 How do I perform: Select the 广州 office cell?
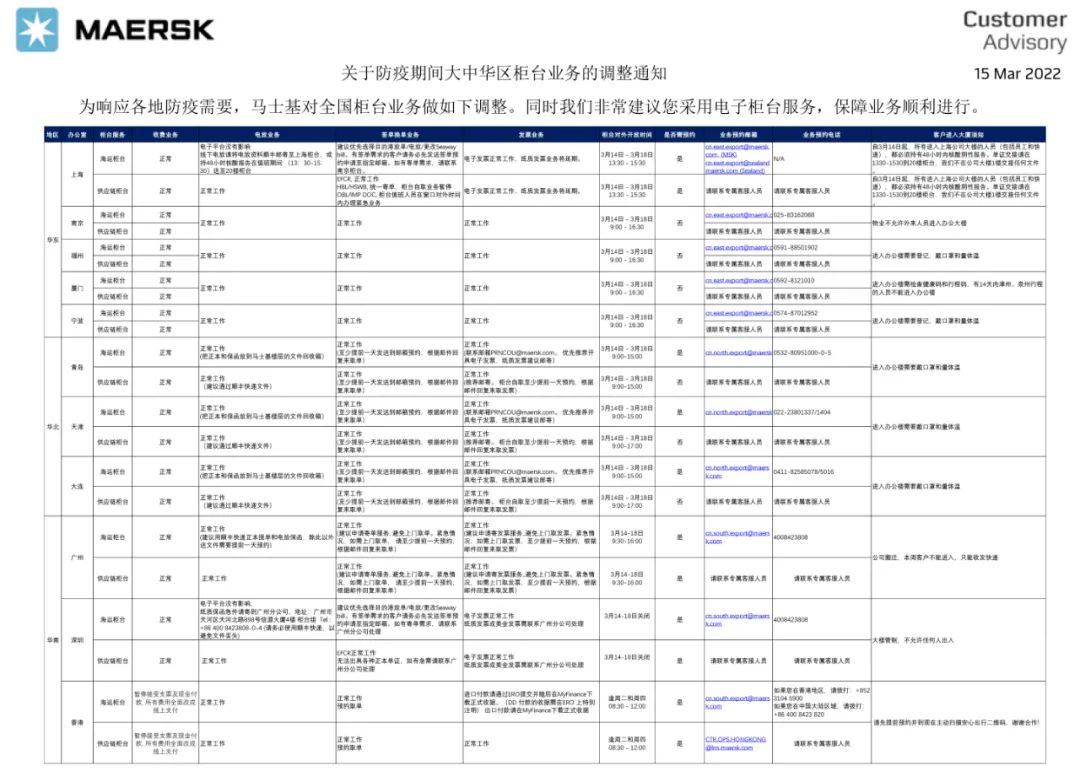[77, 557]
